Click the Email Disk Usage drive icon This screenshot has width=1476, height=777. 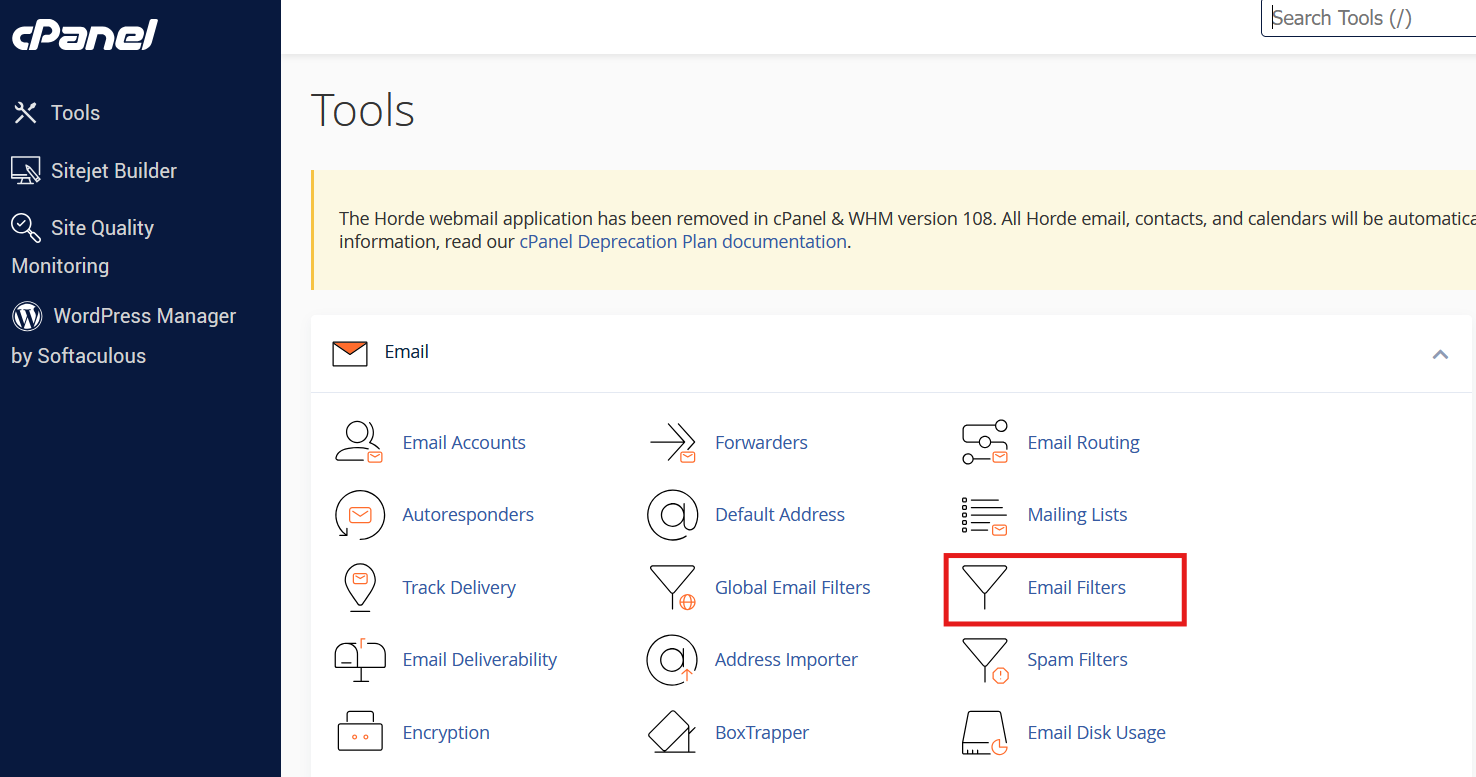[984, 732]
